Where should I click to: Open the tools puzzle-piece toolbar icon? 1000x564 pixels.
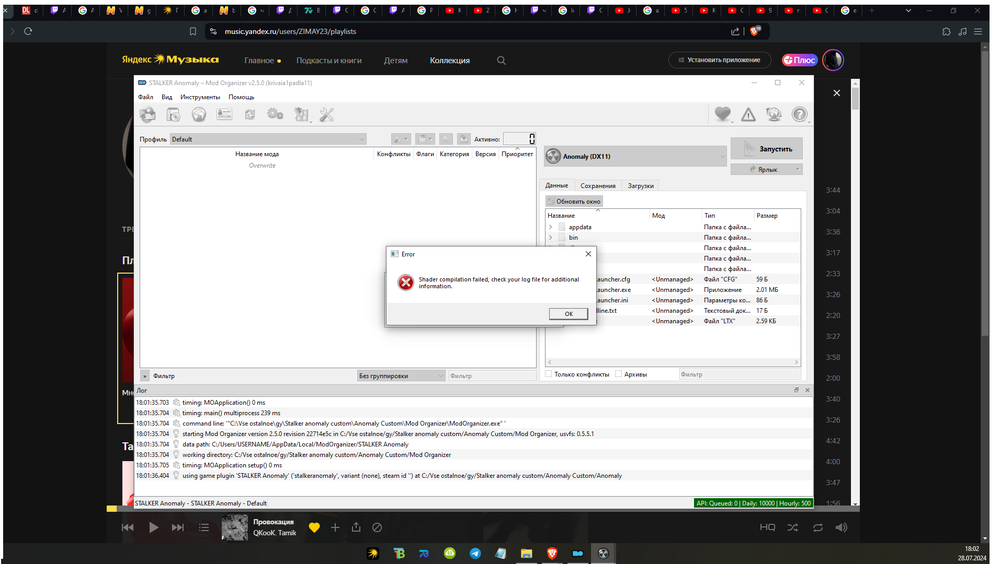click(301, 115)
